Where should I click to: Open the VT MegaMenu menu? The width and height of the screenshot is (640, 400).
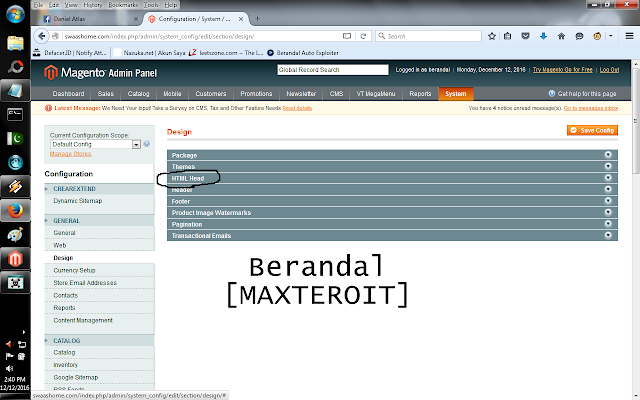376,93
